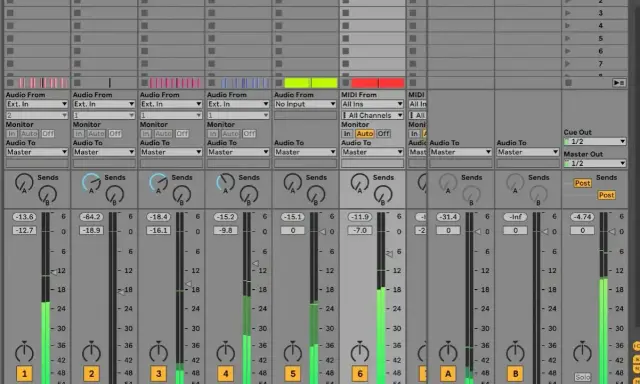Reset track 6 peak level showing -11.9
640x384 pixels.
tap(360, 217)
